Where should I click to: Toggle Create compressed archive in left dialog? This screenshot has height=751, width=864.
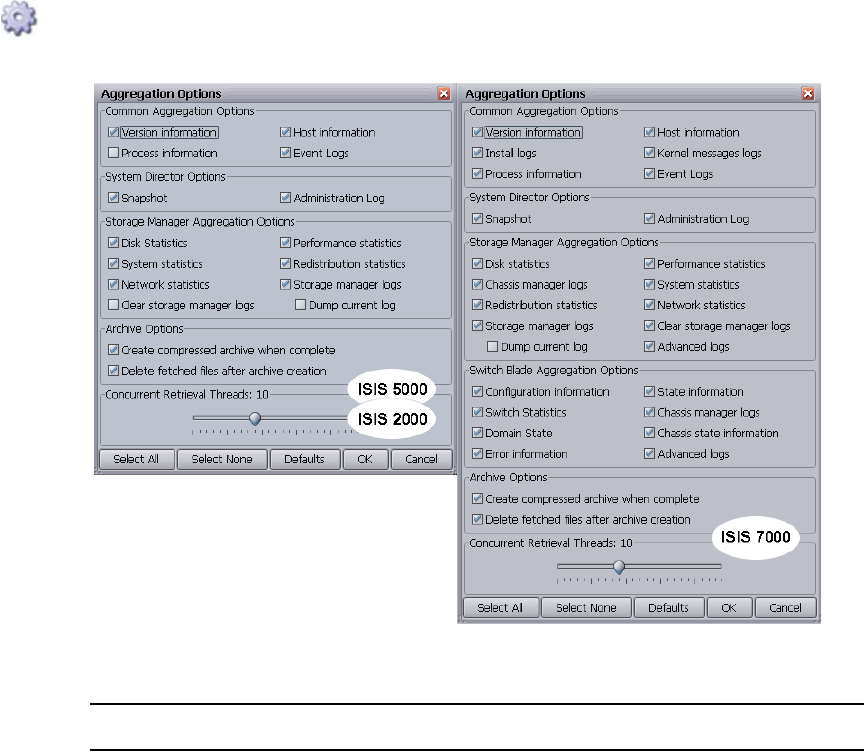[x=114, y=349]
